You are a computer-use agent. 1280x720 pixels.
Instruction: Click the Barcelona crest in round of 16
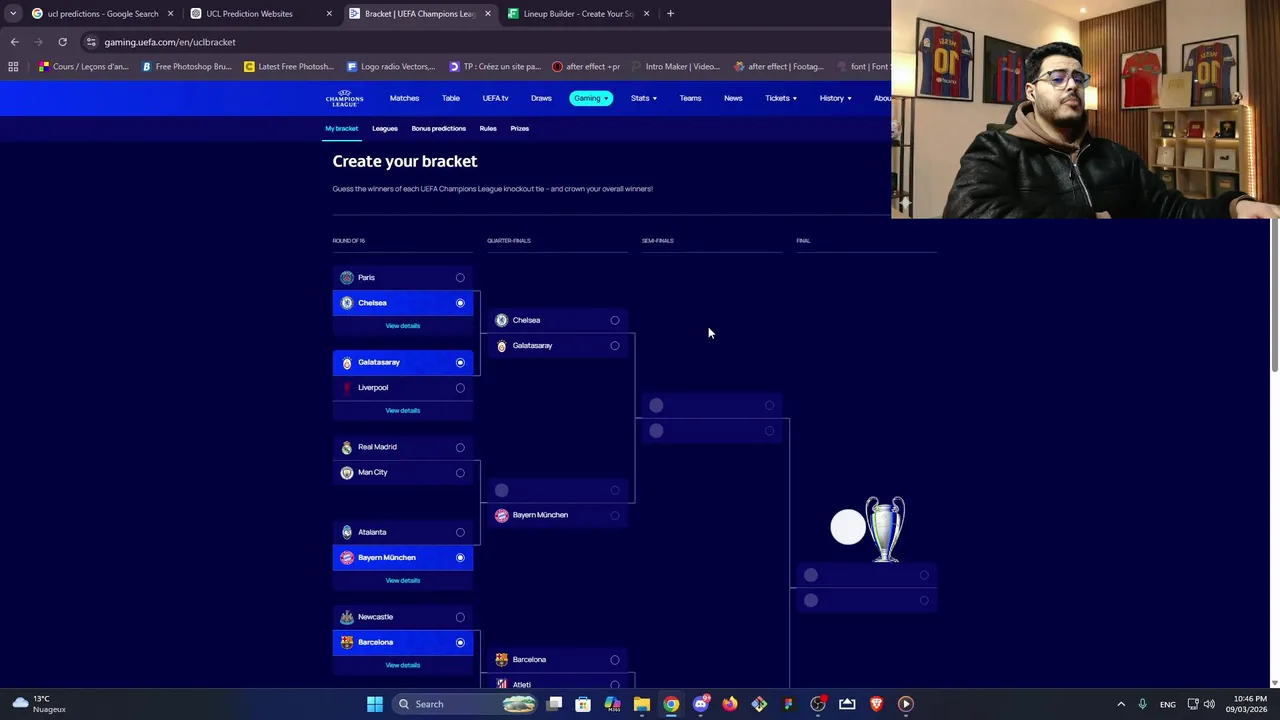347,642
